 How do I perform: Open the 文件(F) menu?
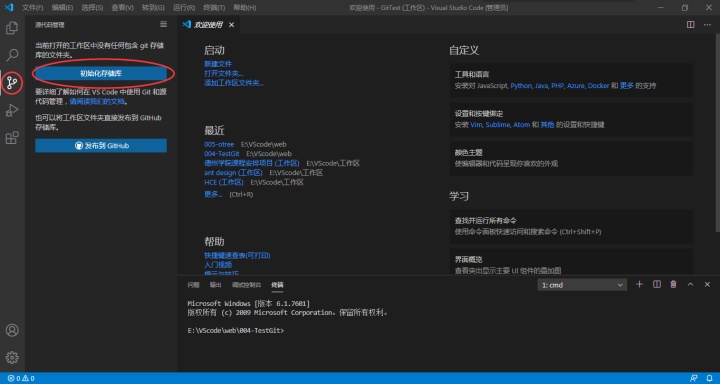pos(33,8)
